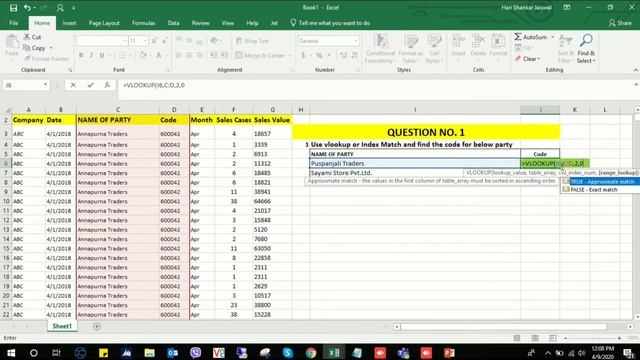Screen dimensions: 640x360
Task: Click the Undo arrow icon
Action: [x=27, y=8]
